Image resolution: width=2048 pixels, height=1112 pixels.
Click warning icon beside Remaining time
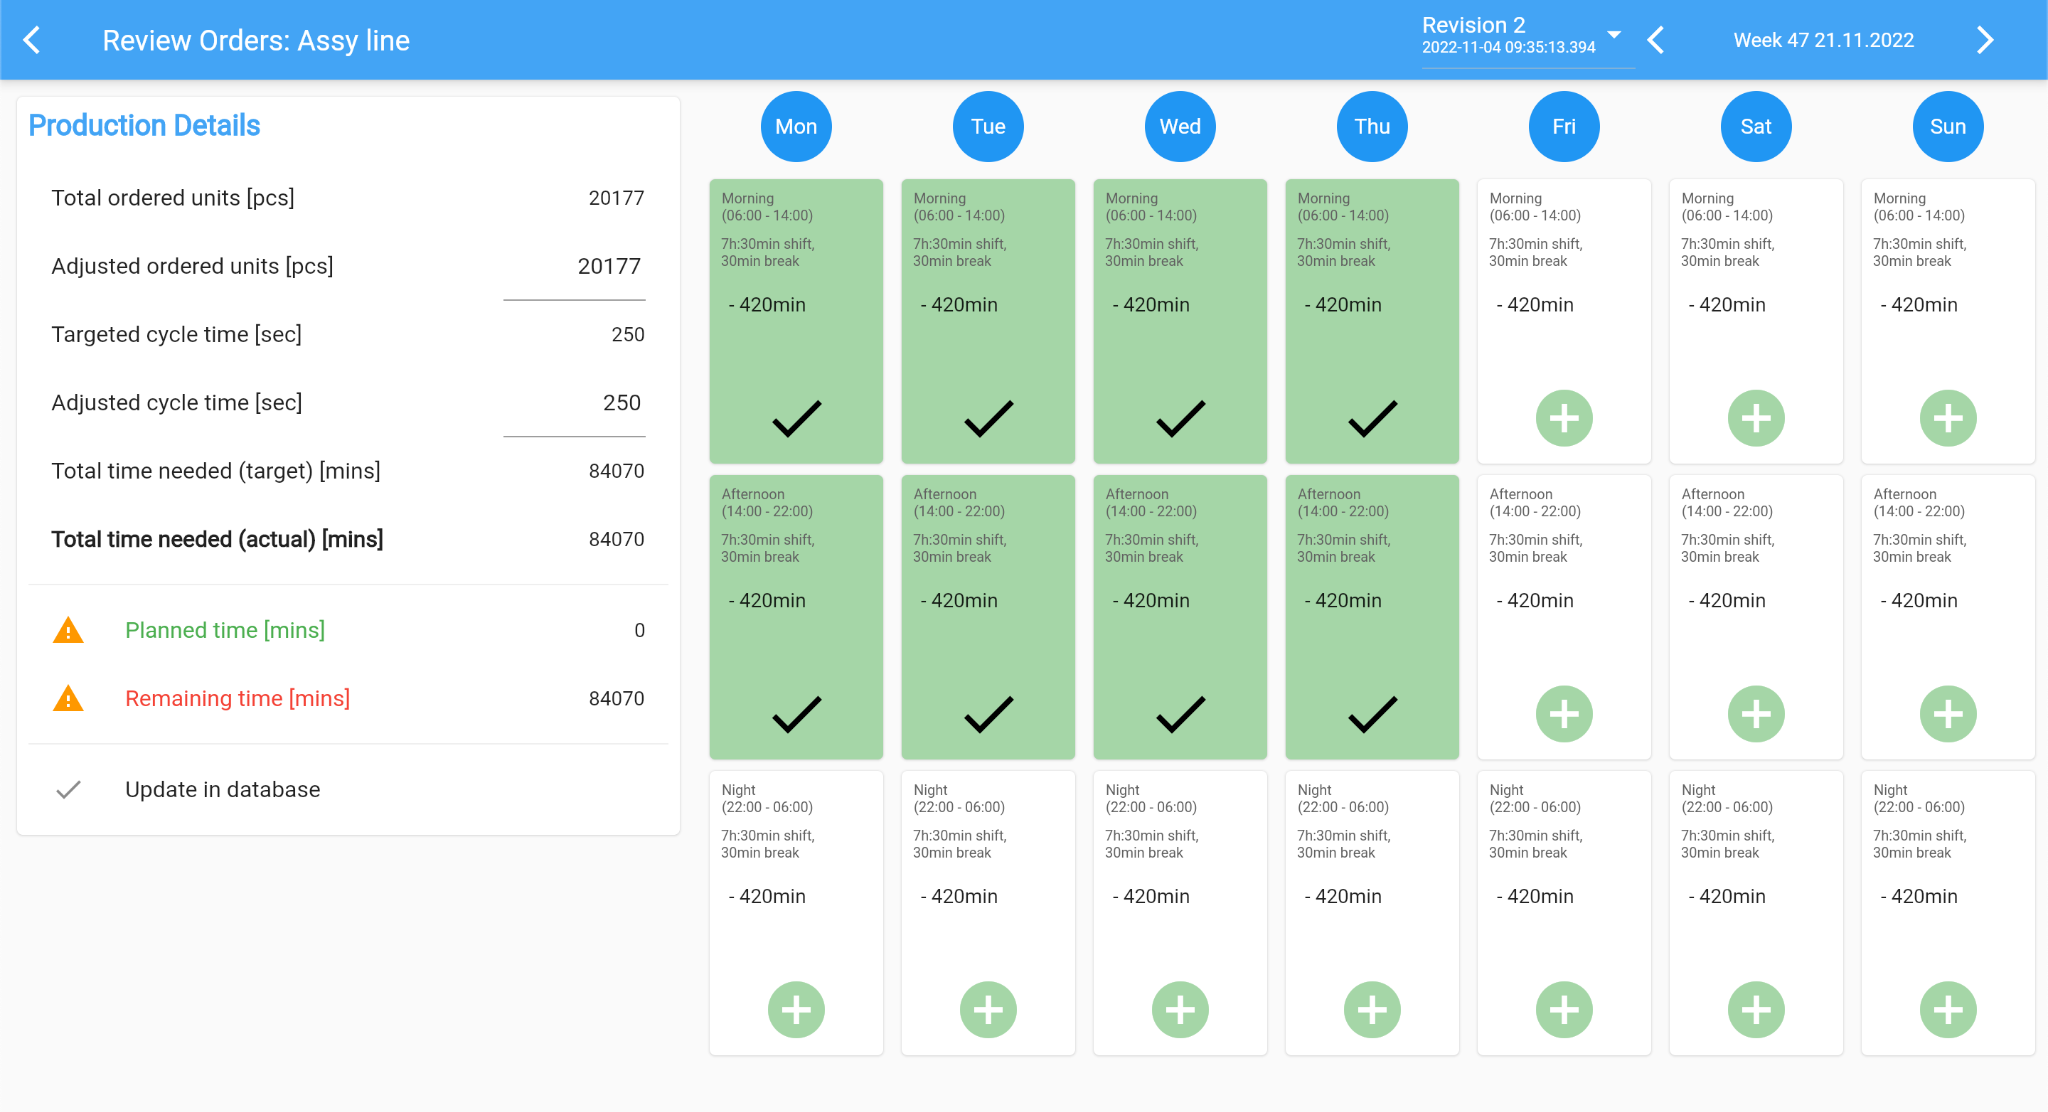68,699
